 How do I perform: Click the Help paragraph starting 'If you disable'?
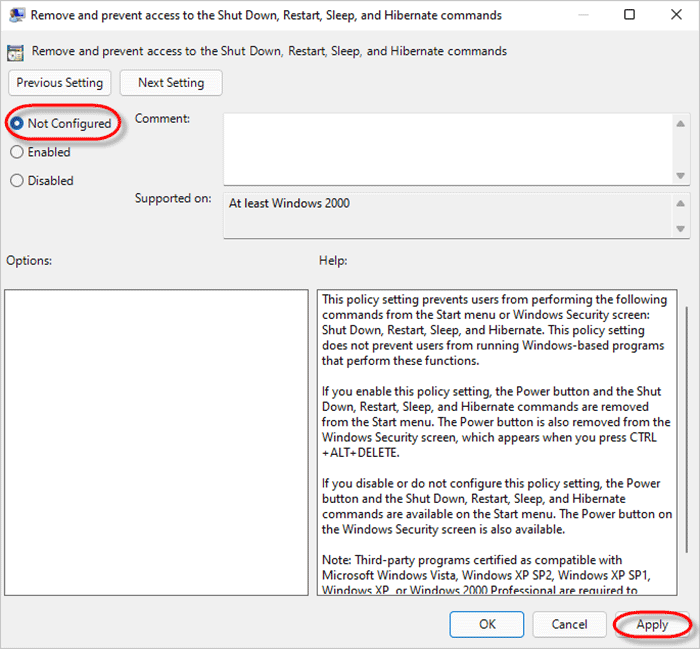(x=497, y=506)
